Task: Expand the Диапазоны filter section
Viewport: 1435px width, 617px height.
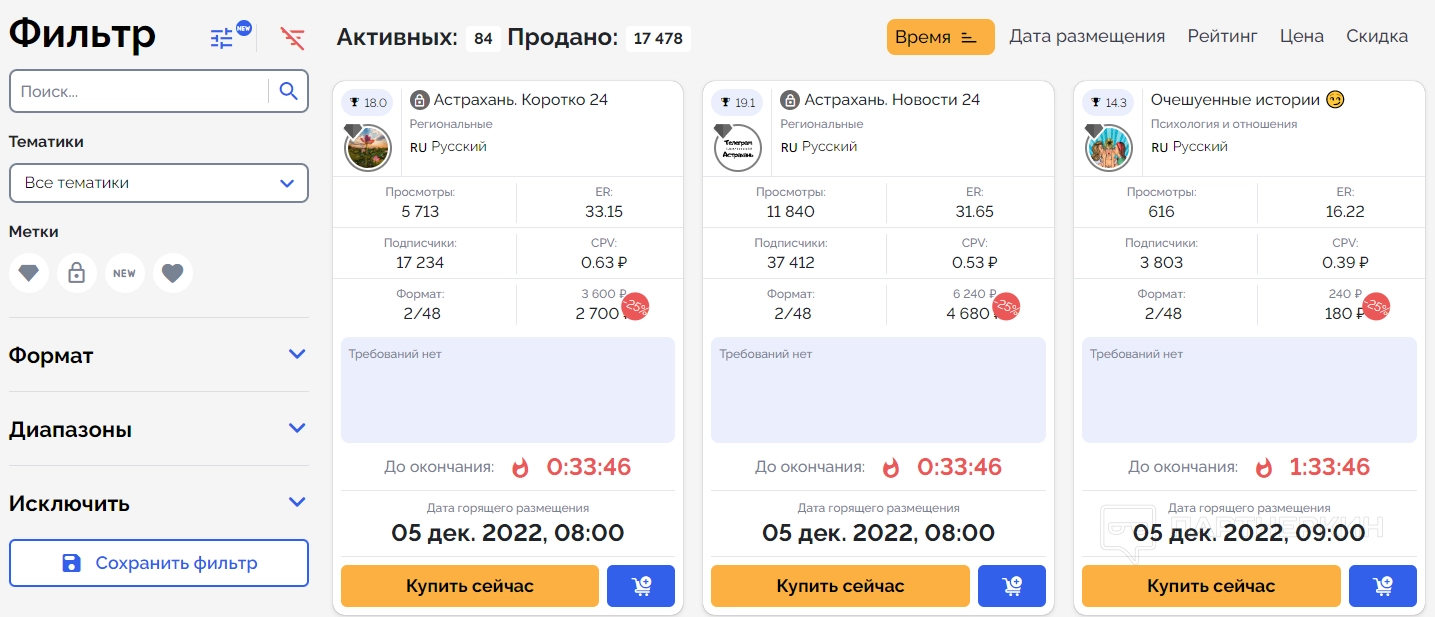Action: [x=296, y=429]
